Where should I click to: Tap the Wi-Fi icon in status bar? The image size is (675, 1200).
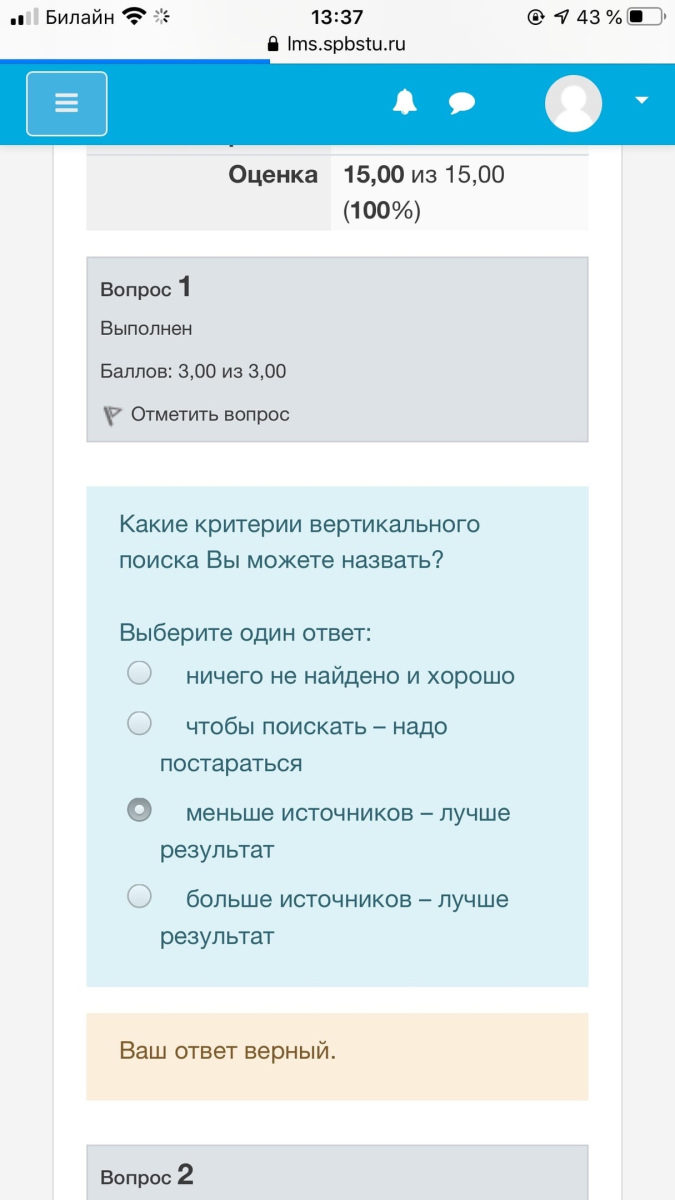tap(134, 17)
